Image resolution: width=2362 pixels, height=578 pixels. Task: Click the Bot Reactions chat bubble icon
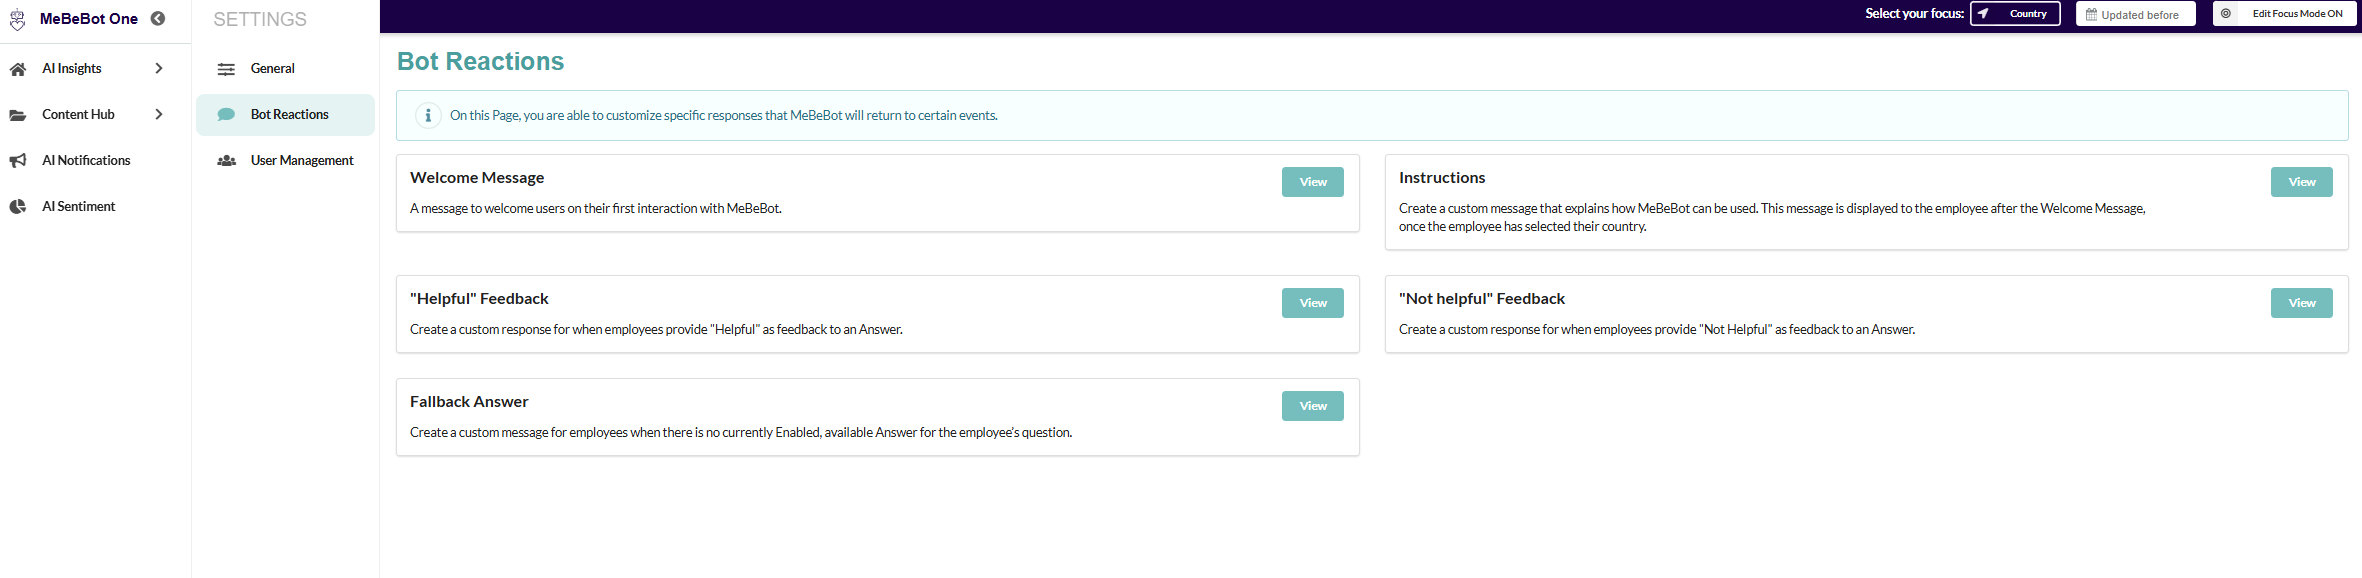pos(226,115)
